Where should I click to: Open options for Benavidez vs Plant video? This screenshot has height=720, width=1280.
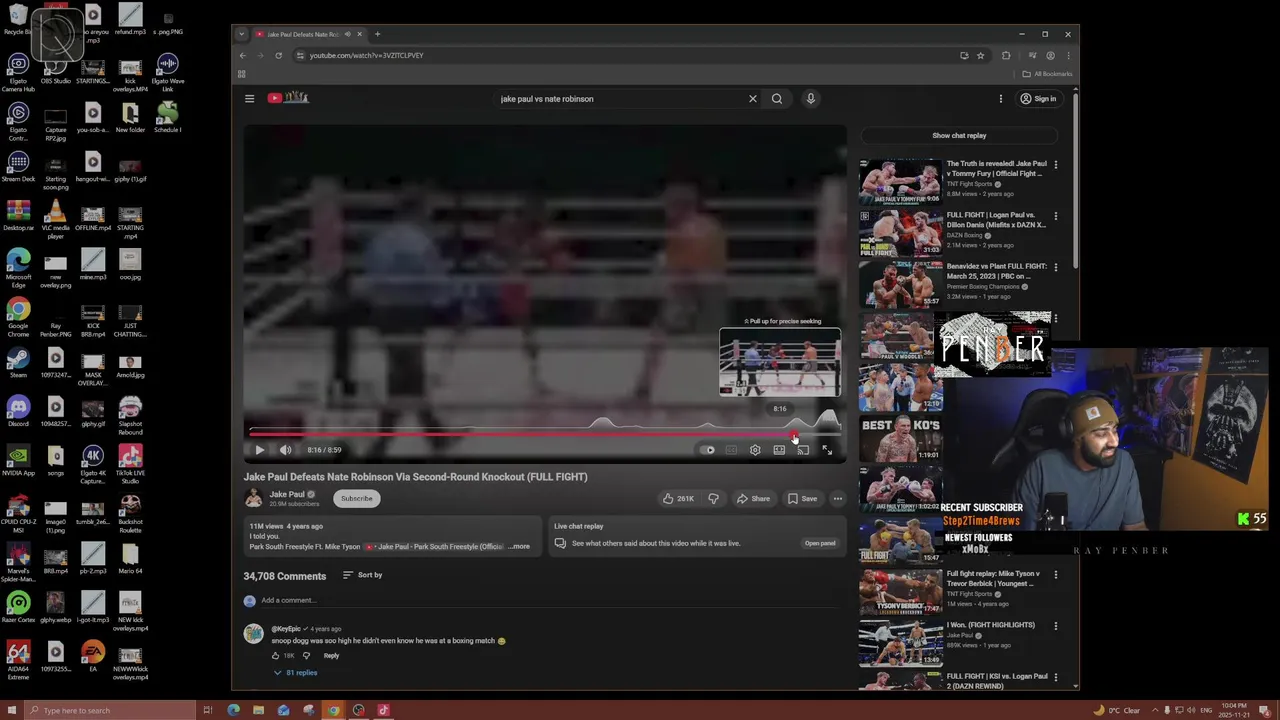click(1055, 268)
